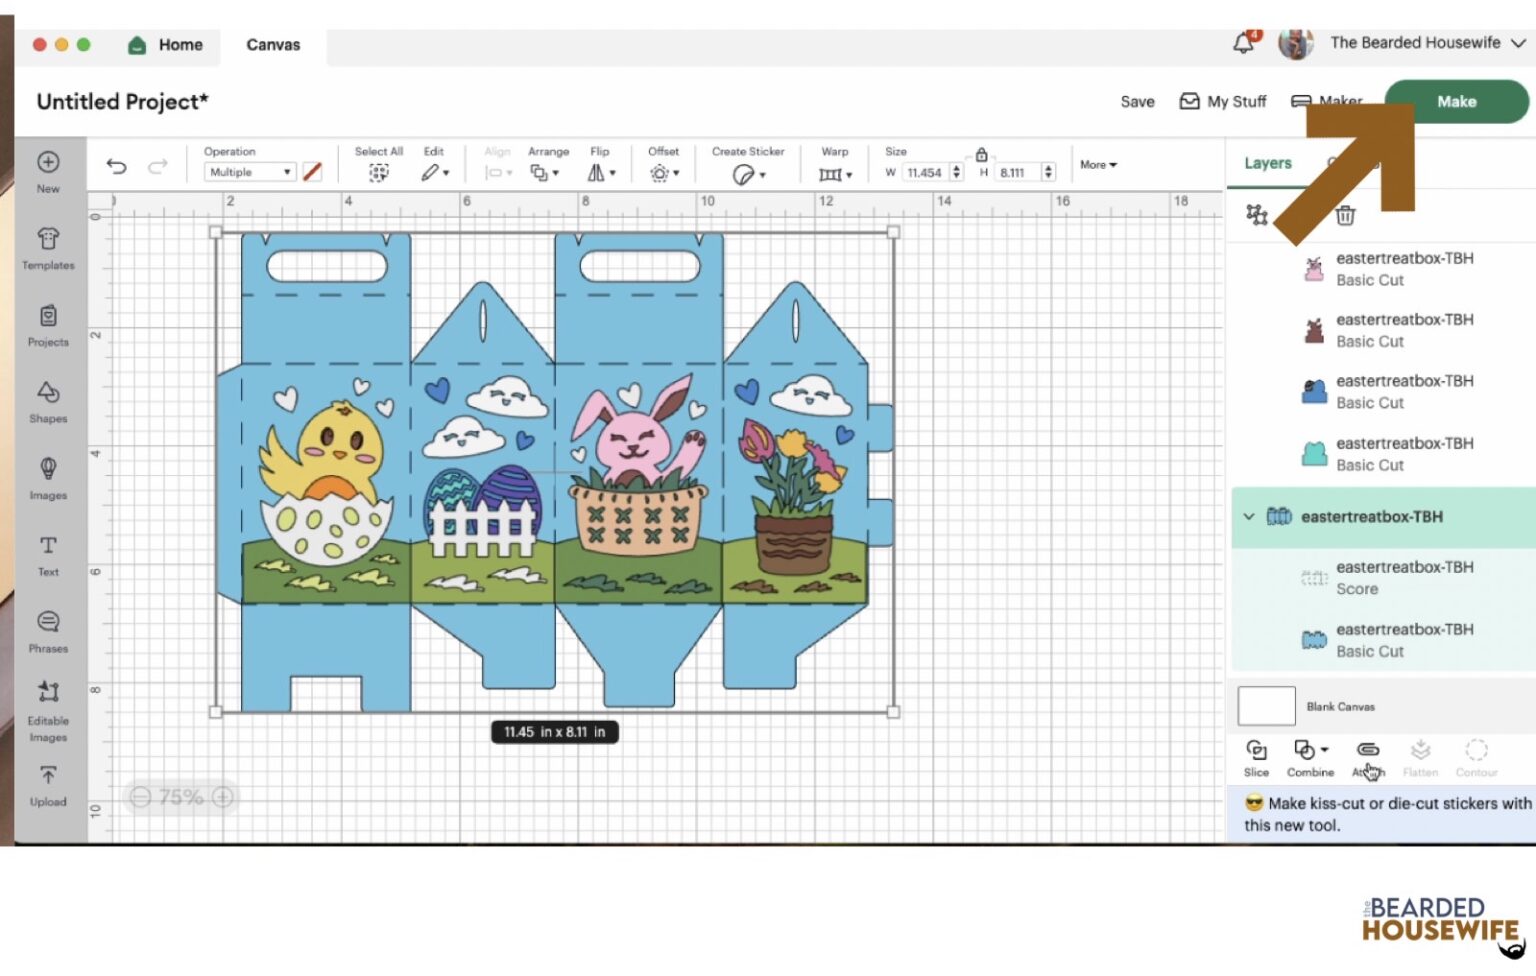Viewport: 1536px width, 976px height.
Task: Click Save in the header
Action: point(1137,102)
